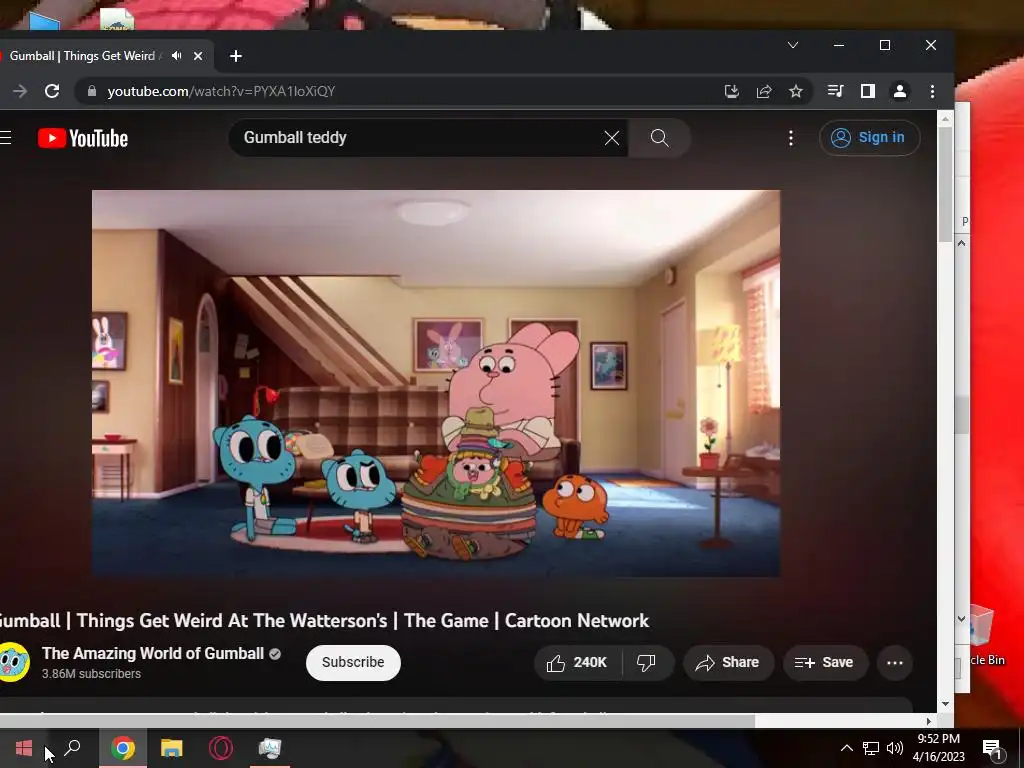Click the monitor app taskbar icon
This screenshot has height=768, width=1024.
(269, 748)
